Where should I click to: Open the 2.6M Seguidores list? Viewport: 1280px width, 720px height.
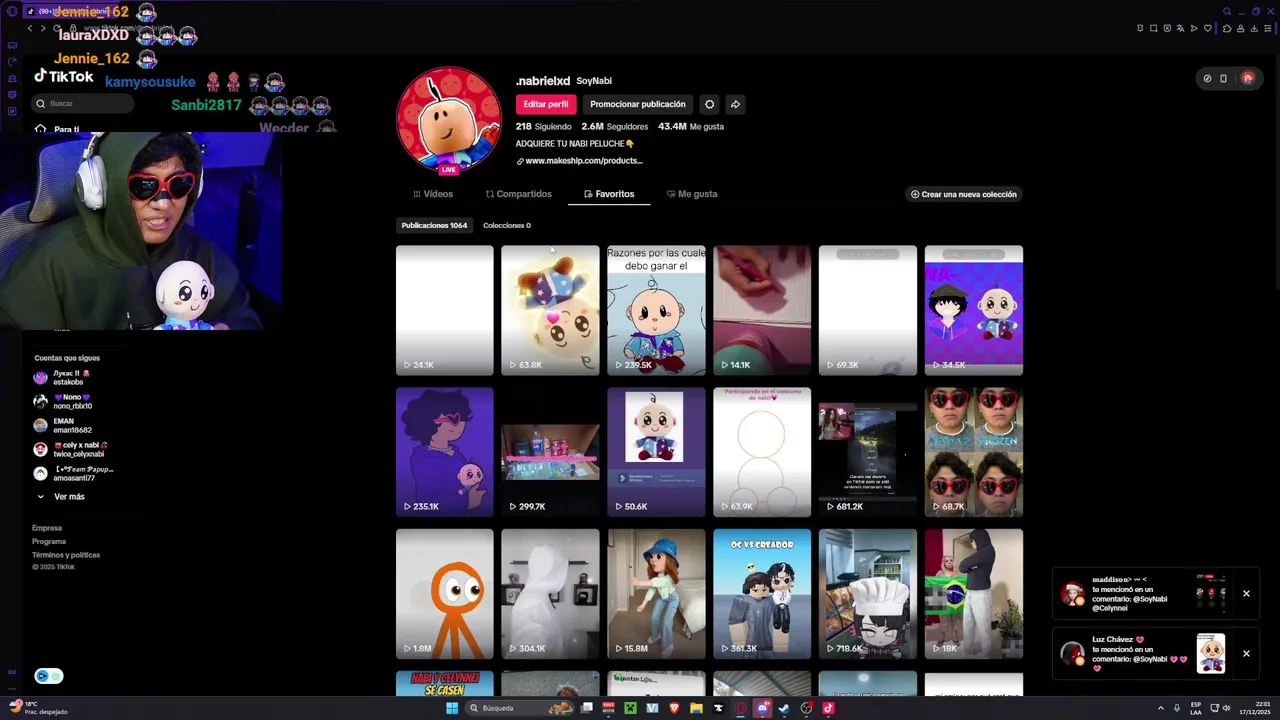(614, 127)
